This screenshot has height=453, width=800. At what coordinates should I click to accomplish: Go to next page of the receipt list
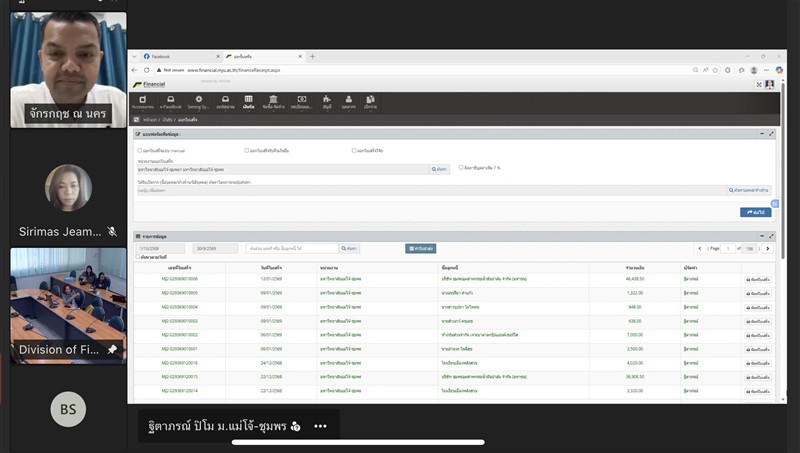767,248
